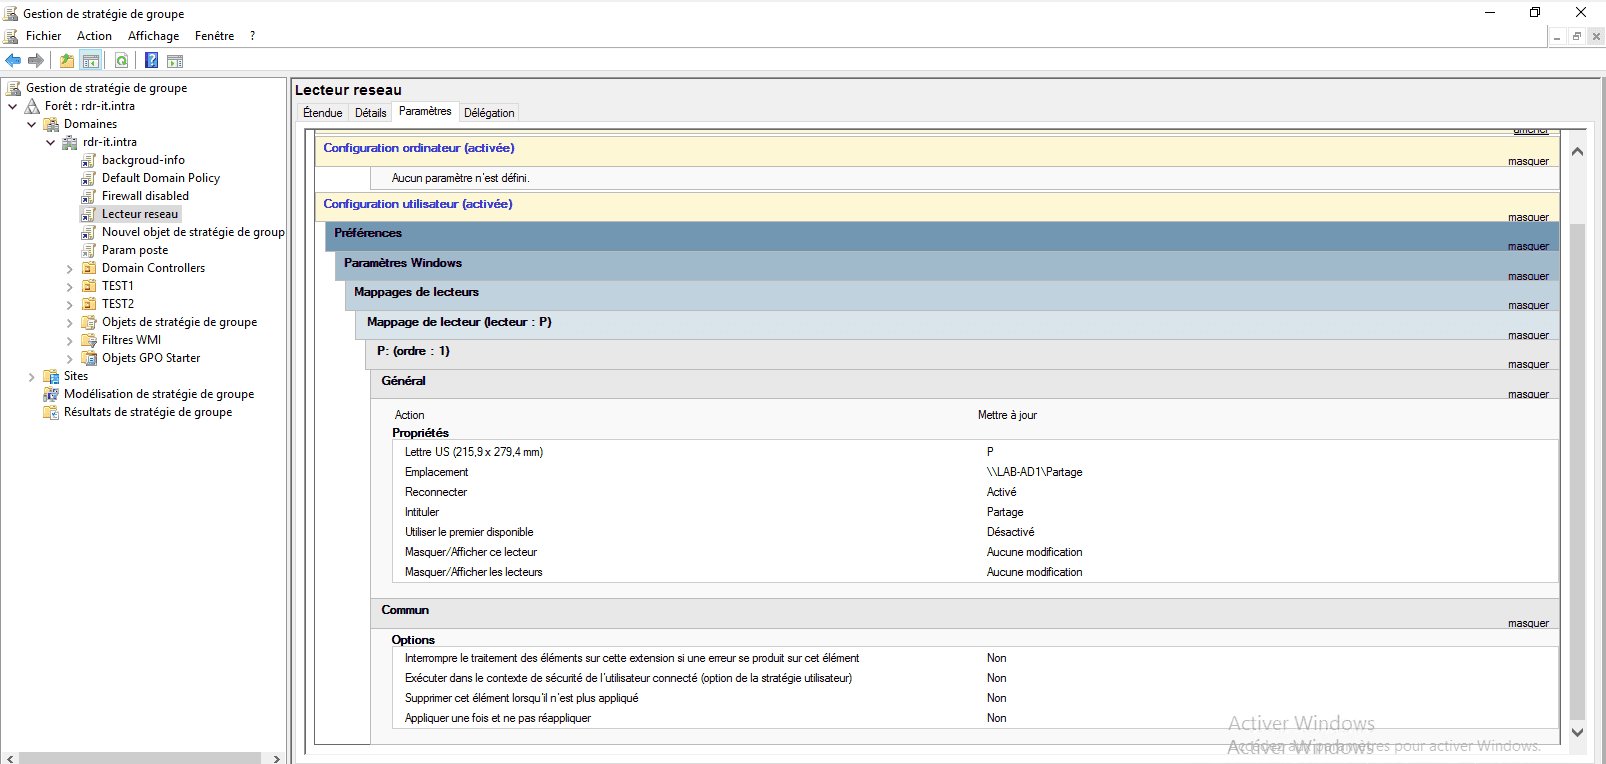Click the rdr-it.intra domain icon in tree
Viewport: 1606px width, 764px height.
coord(70,142)
